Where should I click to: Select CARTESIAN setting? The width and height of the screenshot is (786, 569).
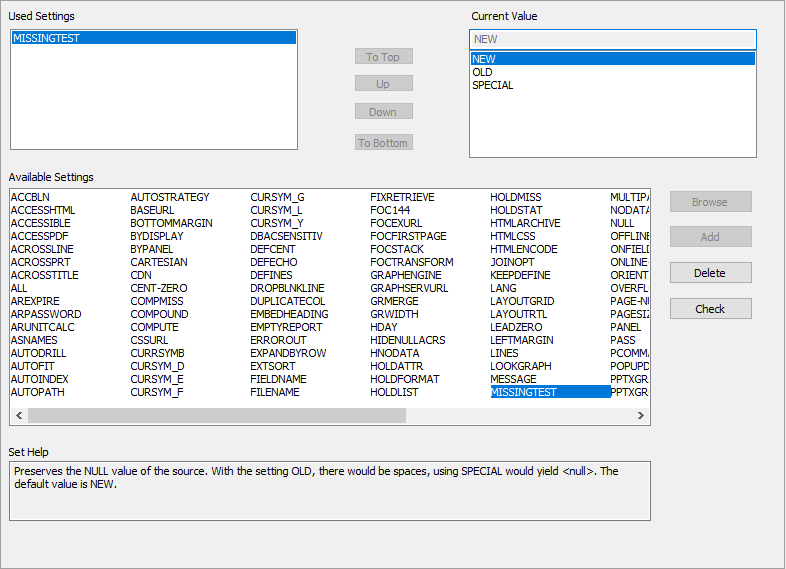click(x=159, y=262)
